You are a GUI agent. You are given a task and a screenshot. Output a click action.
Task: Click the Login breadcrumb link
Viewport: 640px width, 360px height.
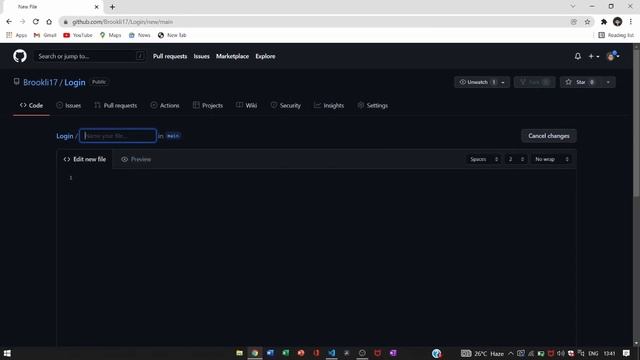[64, 136]
